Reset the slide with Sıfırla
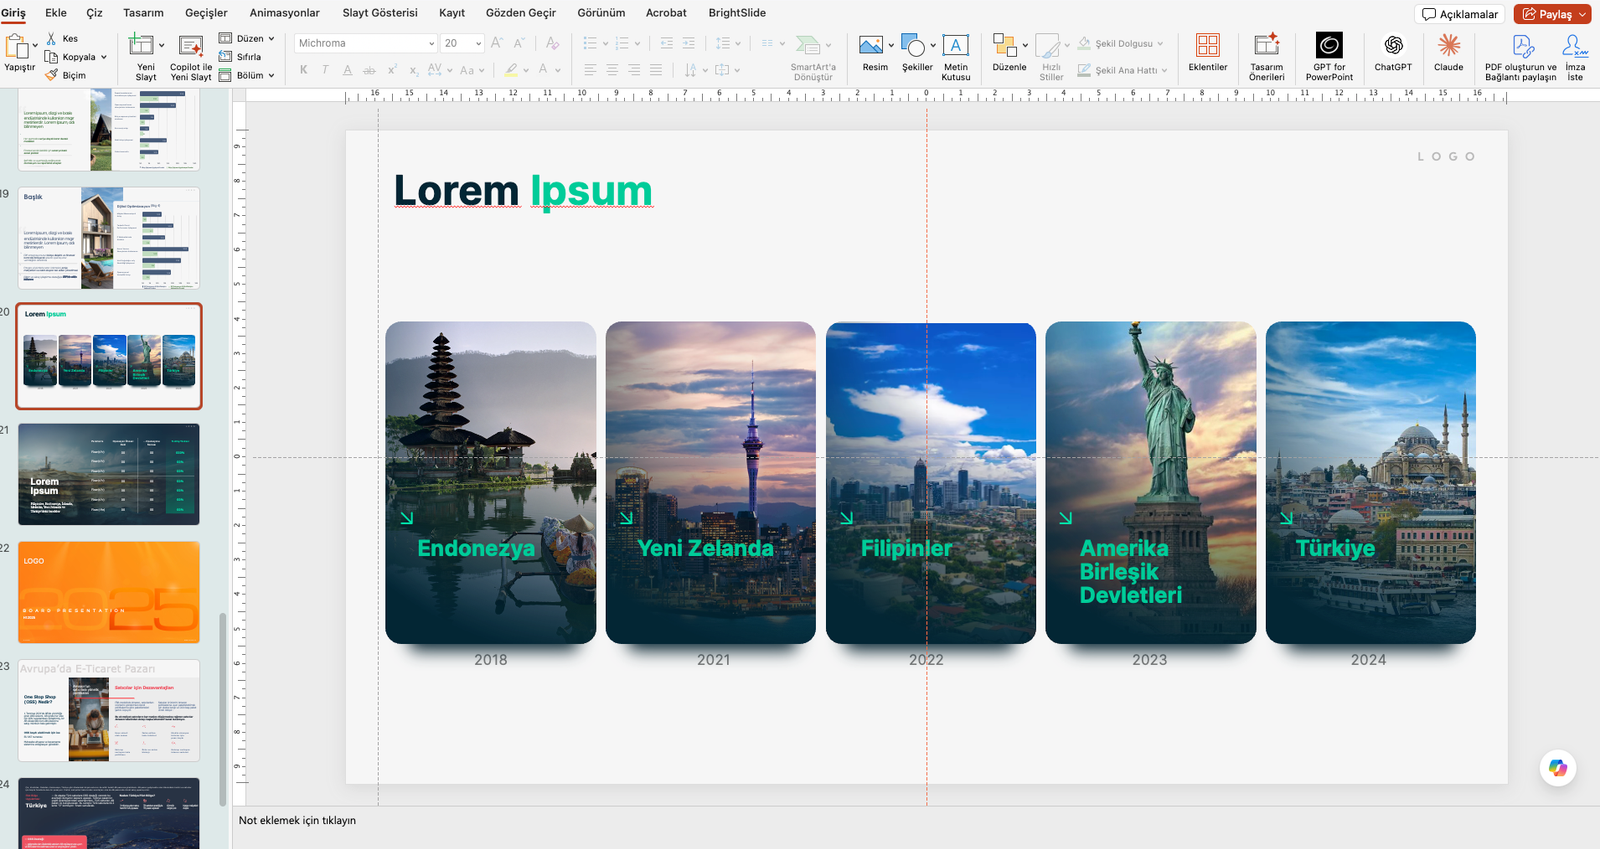 pos(240,57)
